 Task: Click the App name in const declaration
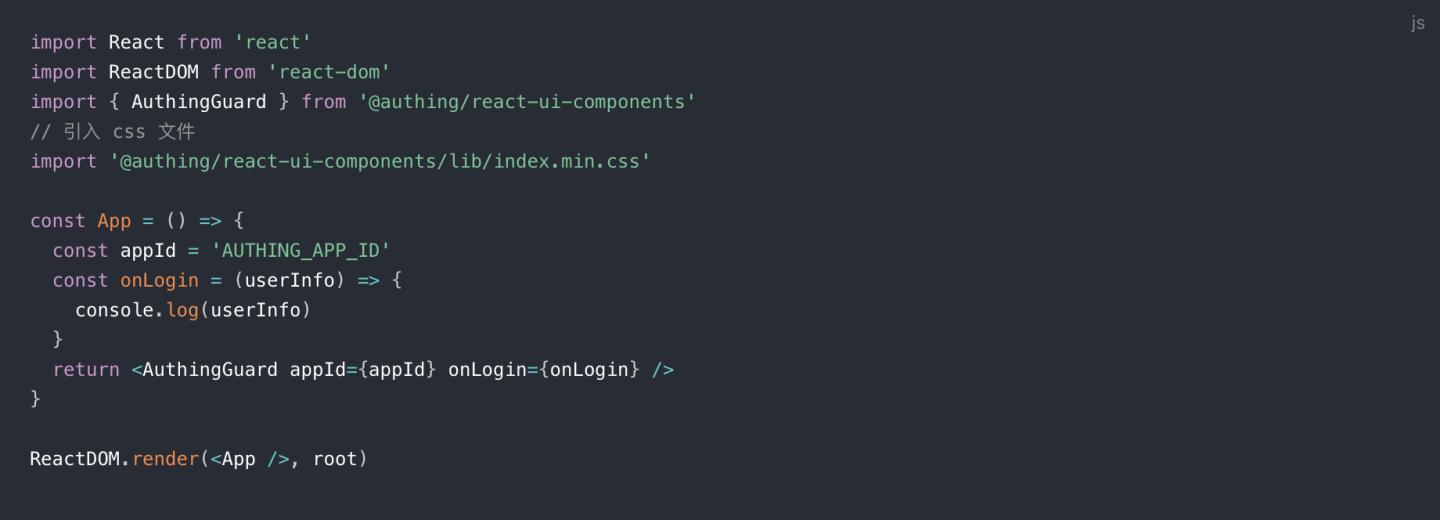coord(114,221)
